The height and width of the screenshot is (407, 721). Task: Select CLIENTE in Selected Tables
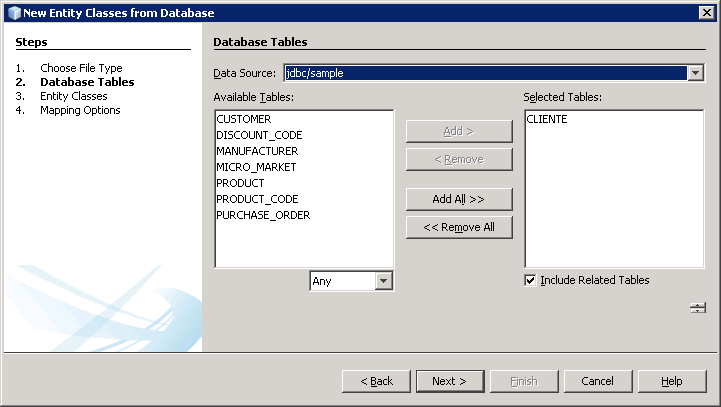pyautogui.click(x=547, y=119)
